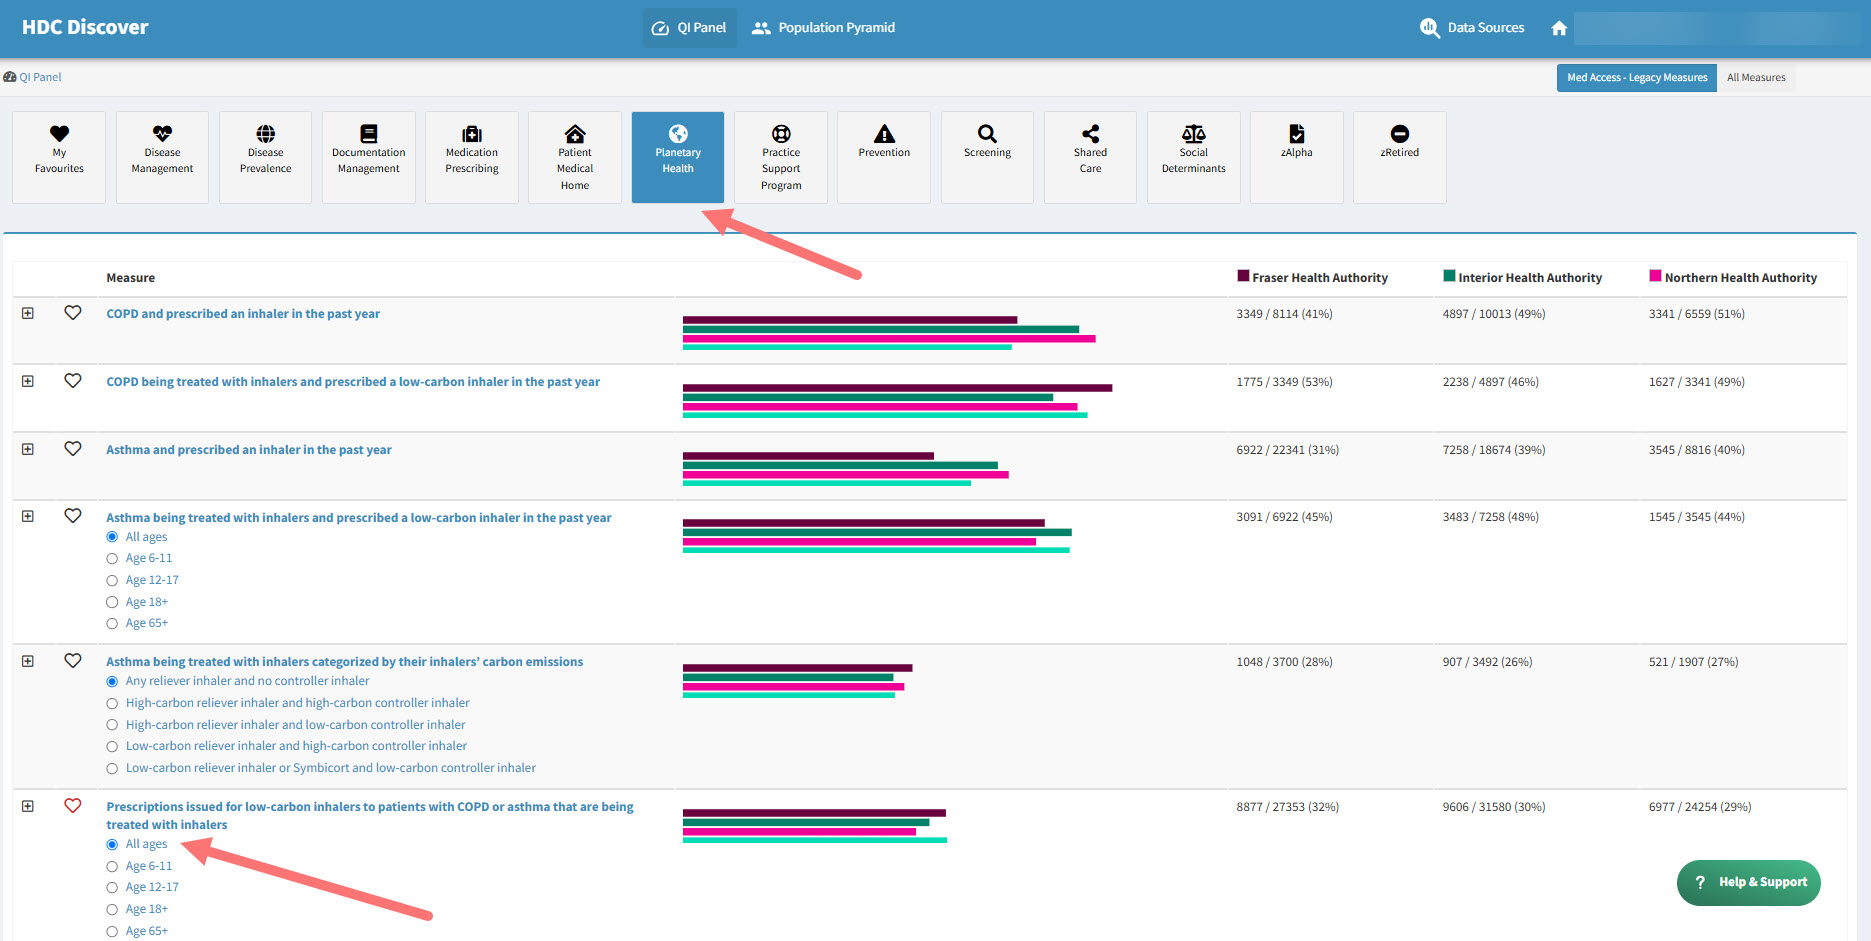Select High-carbon reliever and high-carbon controller option
The height and width of the screenshot is (941, 1871).
[x=112, y=704]
